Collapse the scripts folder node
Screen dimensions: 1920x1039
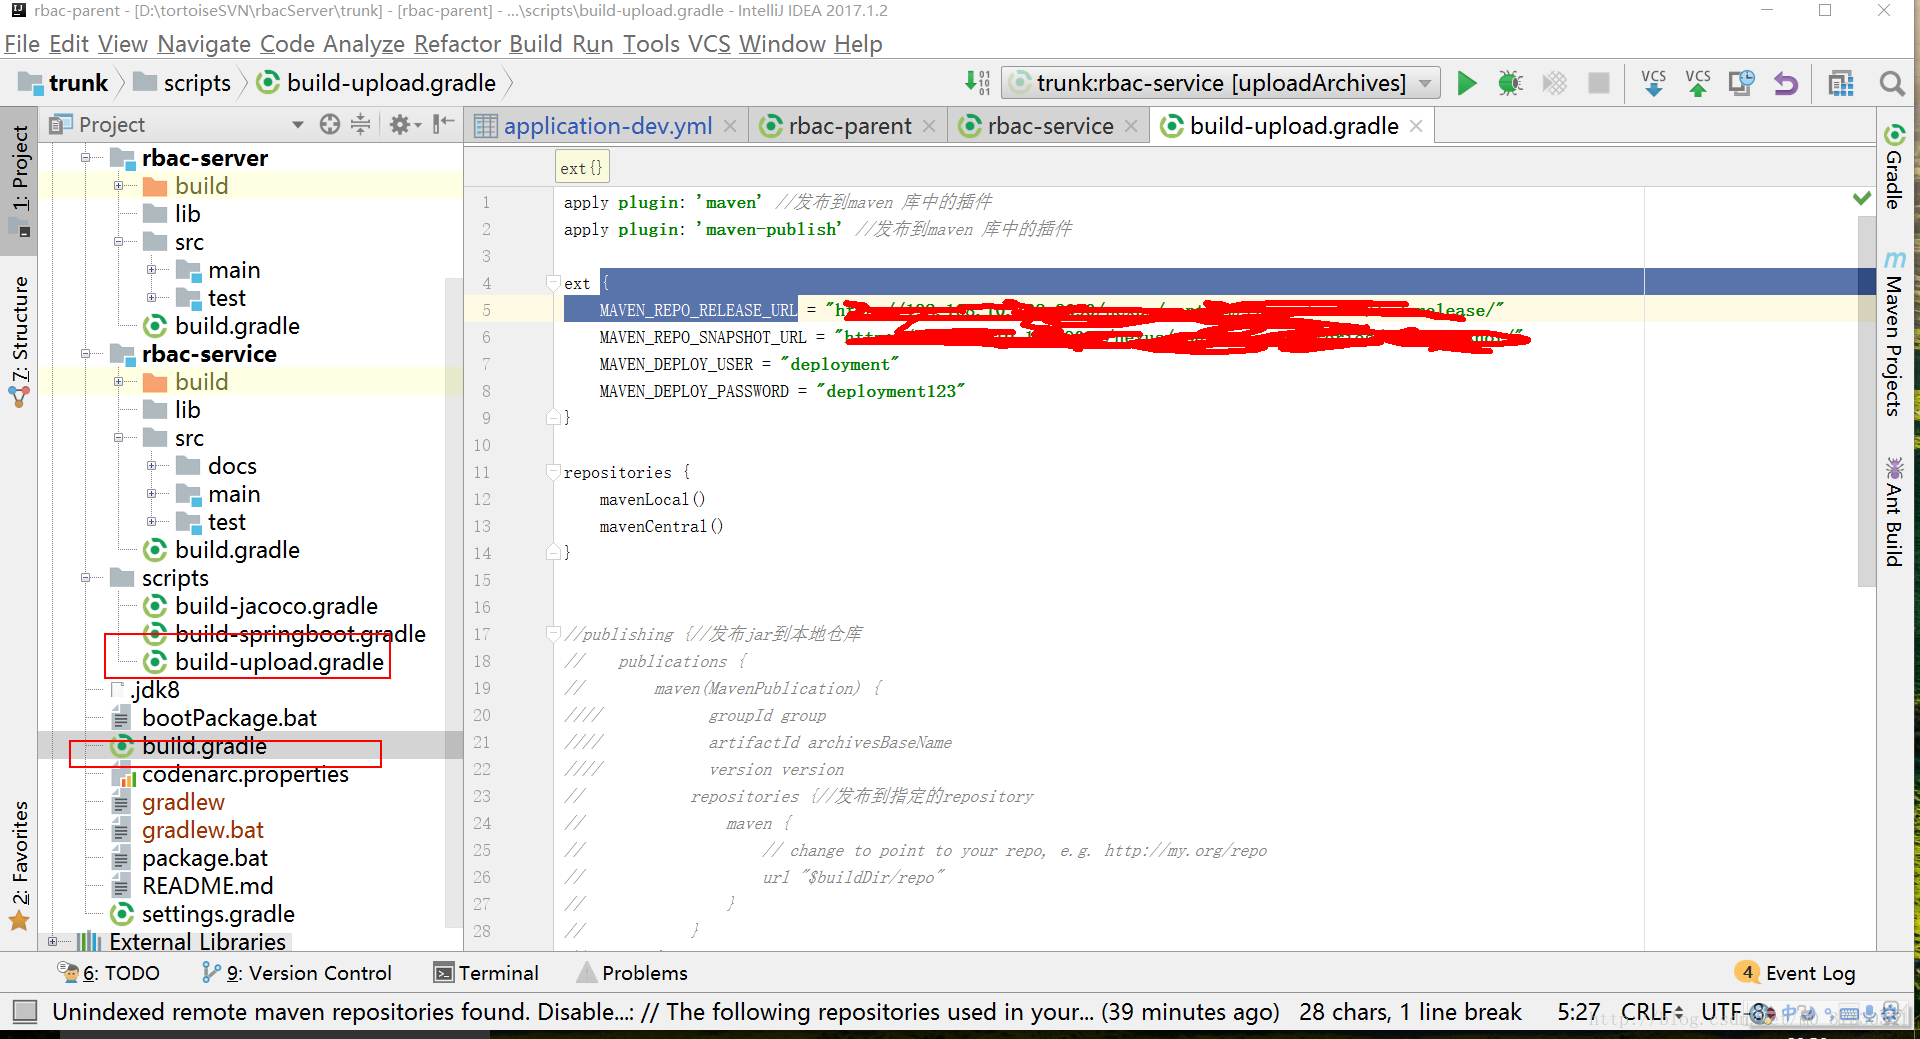(86, 578)
